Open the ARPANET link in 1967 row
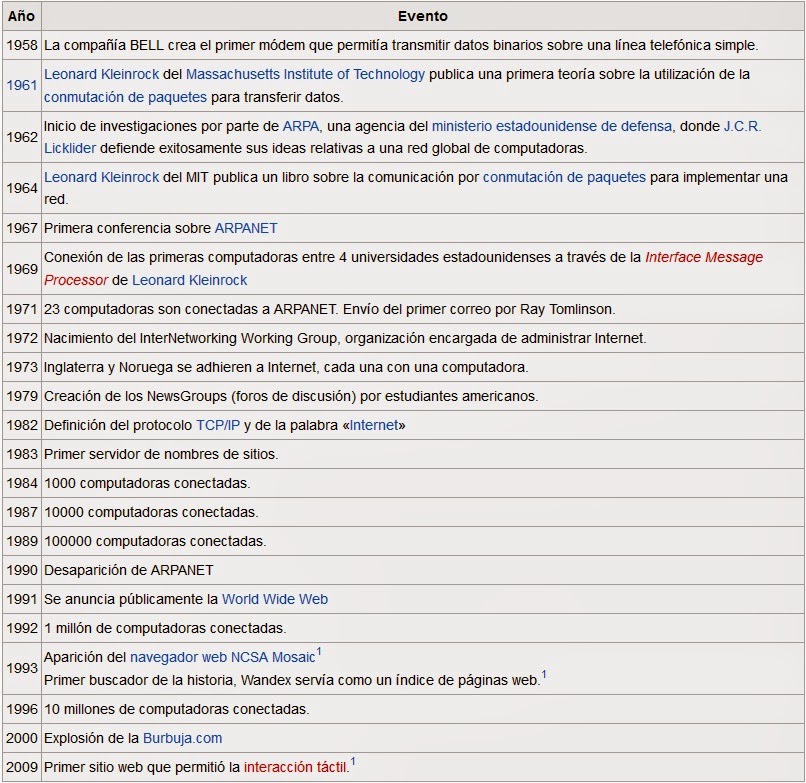 [x=246, y=228]
